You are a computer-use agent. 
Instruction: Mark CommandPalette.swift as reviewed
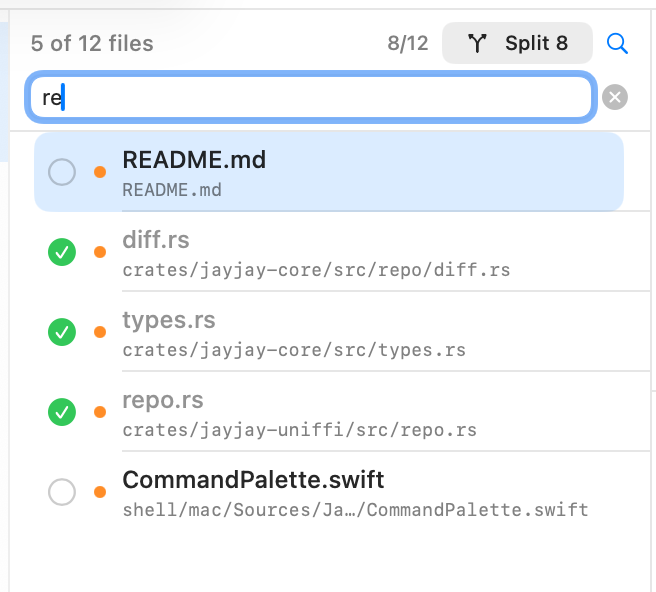pyautogui.click(x=62, y=491)
